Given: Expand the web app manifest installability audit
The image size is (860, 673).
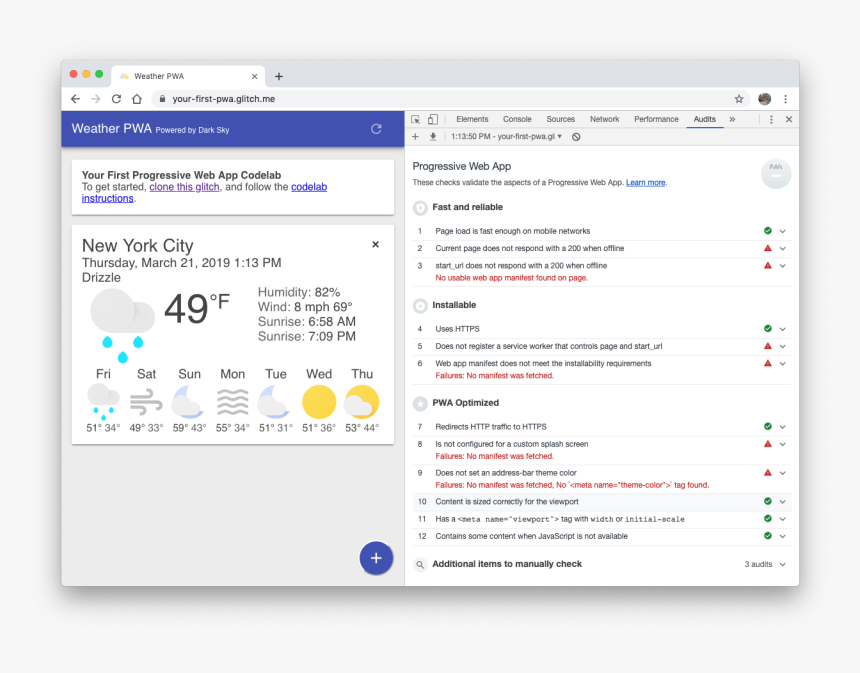Looking at the screenshot, I should tap(783, 364).
